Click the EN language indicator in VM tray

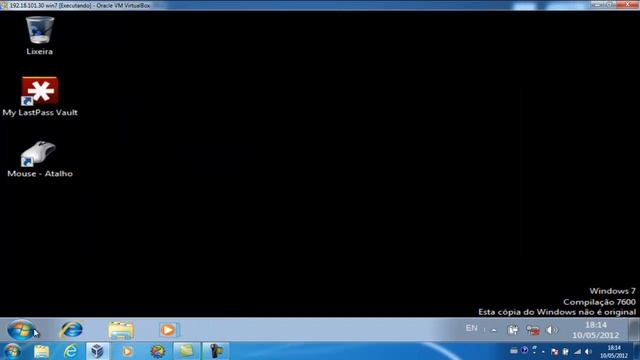click(471, 328)
